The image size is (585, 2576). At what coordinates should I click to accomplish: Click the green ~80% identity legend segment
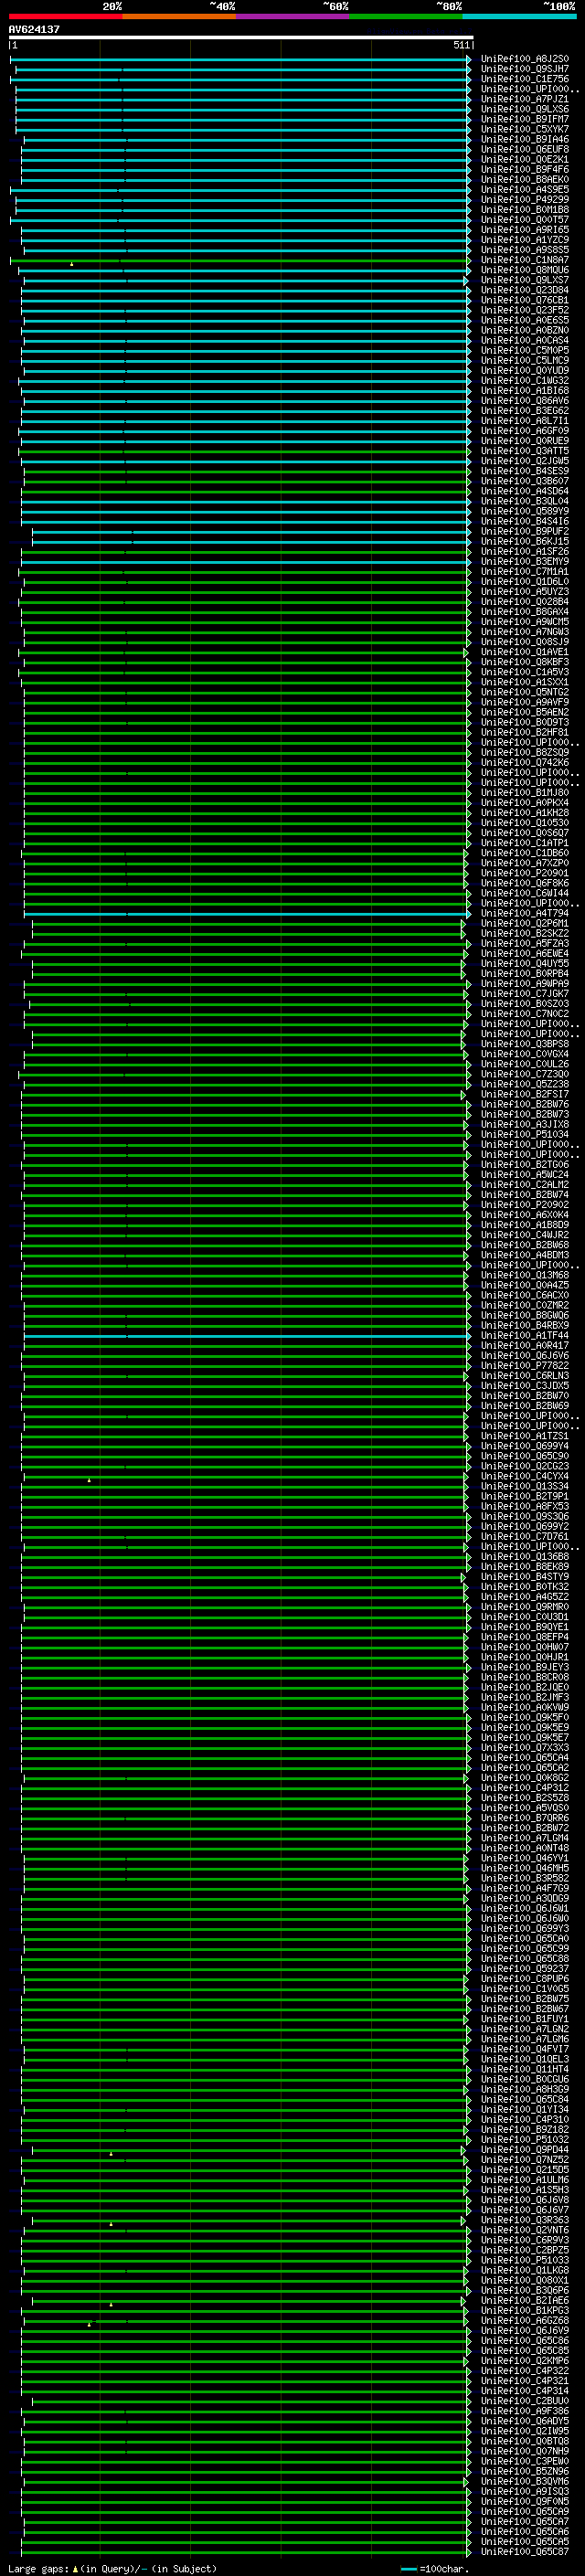tap(406, 16)
